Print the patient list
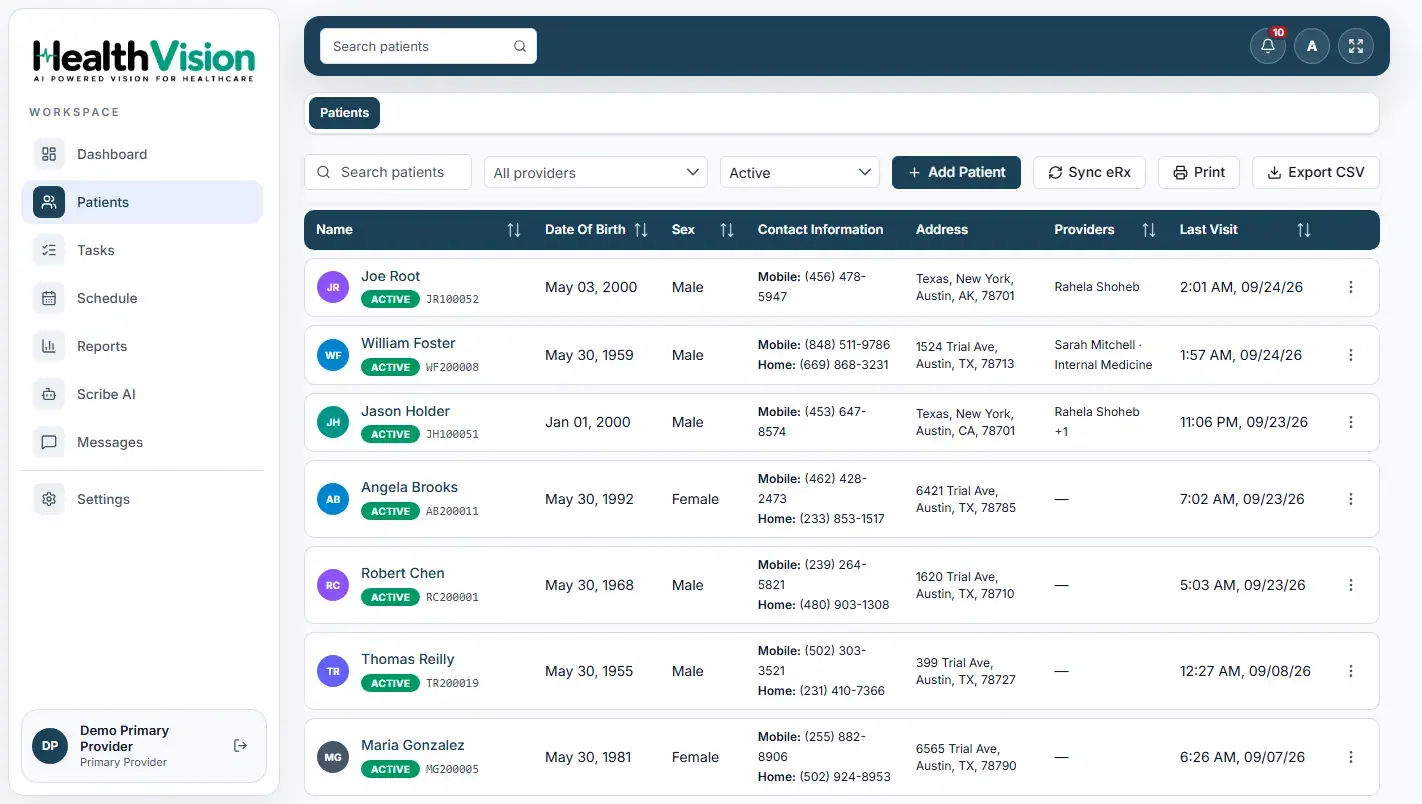This screenshot has height=804, width=1422. (1199, 172)
